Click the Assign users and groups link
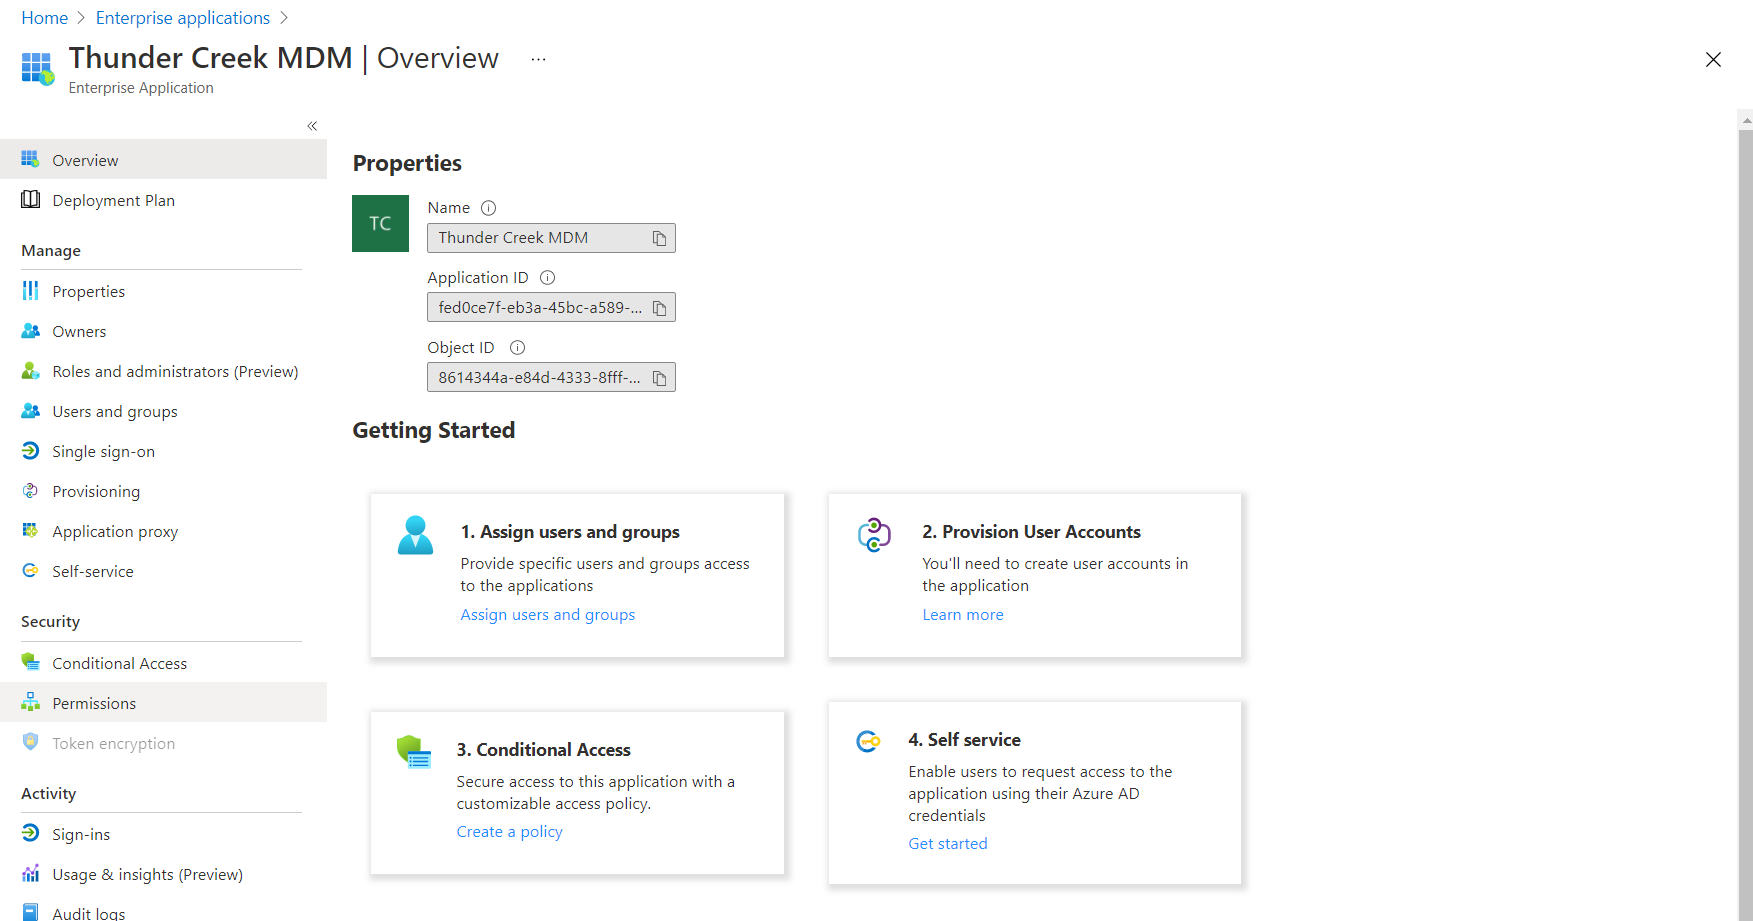The image size is (1753, 921). (x=547, y=615)
